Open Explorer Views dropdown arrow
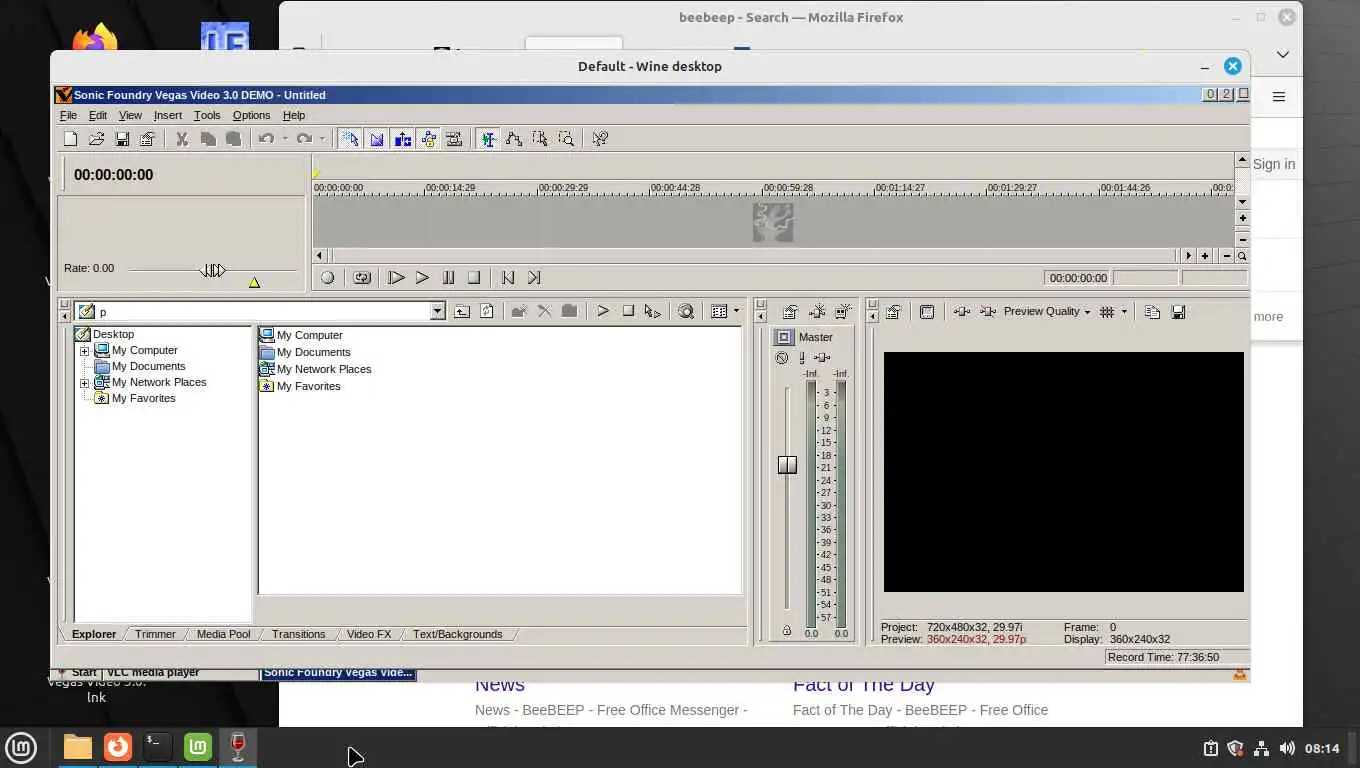Viewport: 1360px width, 768px height. click(x=736, y=311)
